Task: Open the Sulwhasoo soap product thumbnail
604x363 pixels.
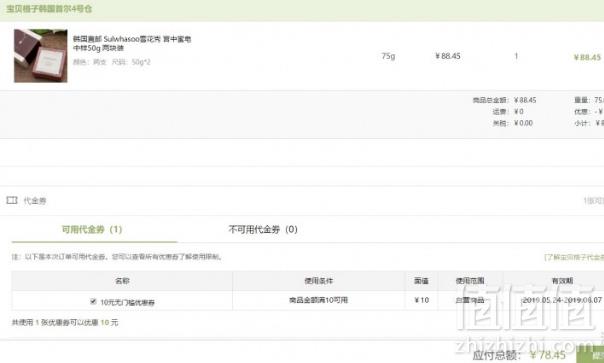Action: coord(40,55)
